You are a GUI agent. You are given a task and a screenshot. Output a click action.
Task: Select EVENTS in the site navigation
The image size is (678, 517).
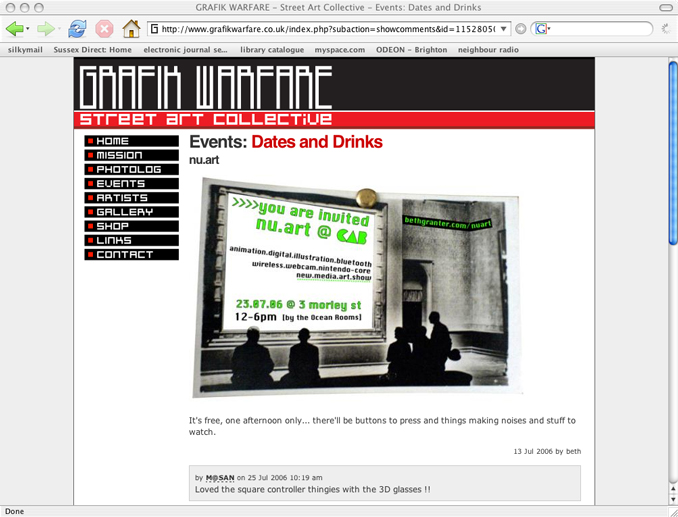point(131,184)
